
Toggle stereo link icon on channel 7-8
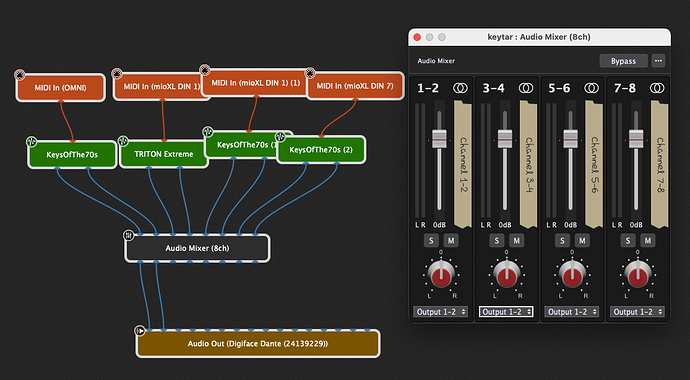tap(657, 88)
